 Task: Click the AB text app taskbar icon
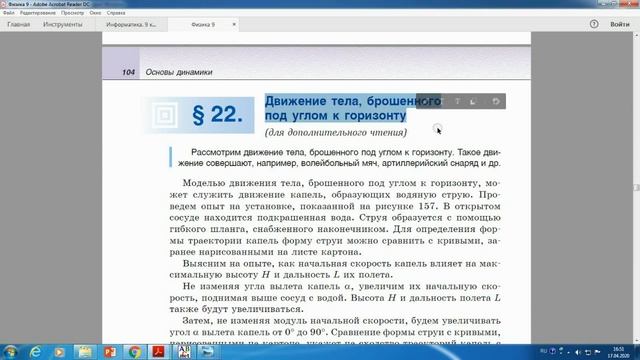(x=184, y=352)
